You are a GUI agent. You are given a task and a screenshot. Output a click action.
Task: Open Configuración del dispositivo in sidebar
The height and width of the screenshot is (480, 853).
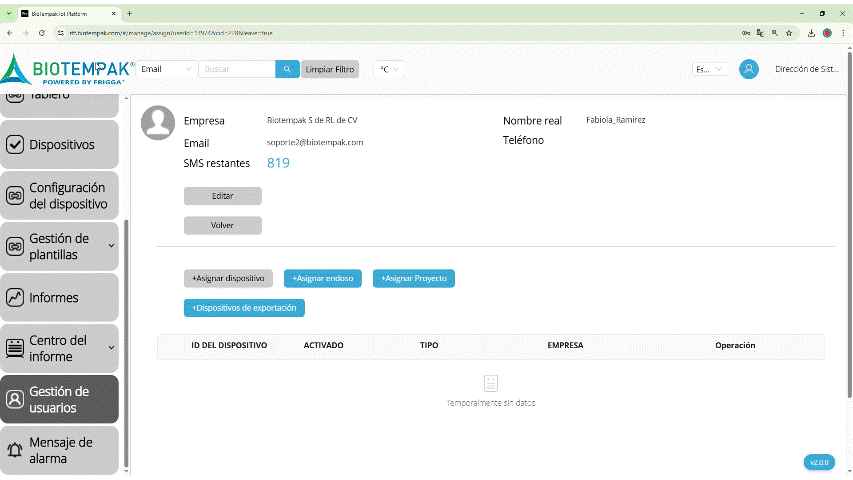(x=60, y=196)
